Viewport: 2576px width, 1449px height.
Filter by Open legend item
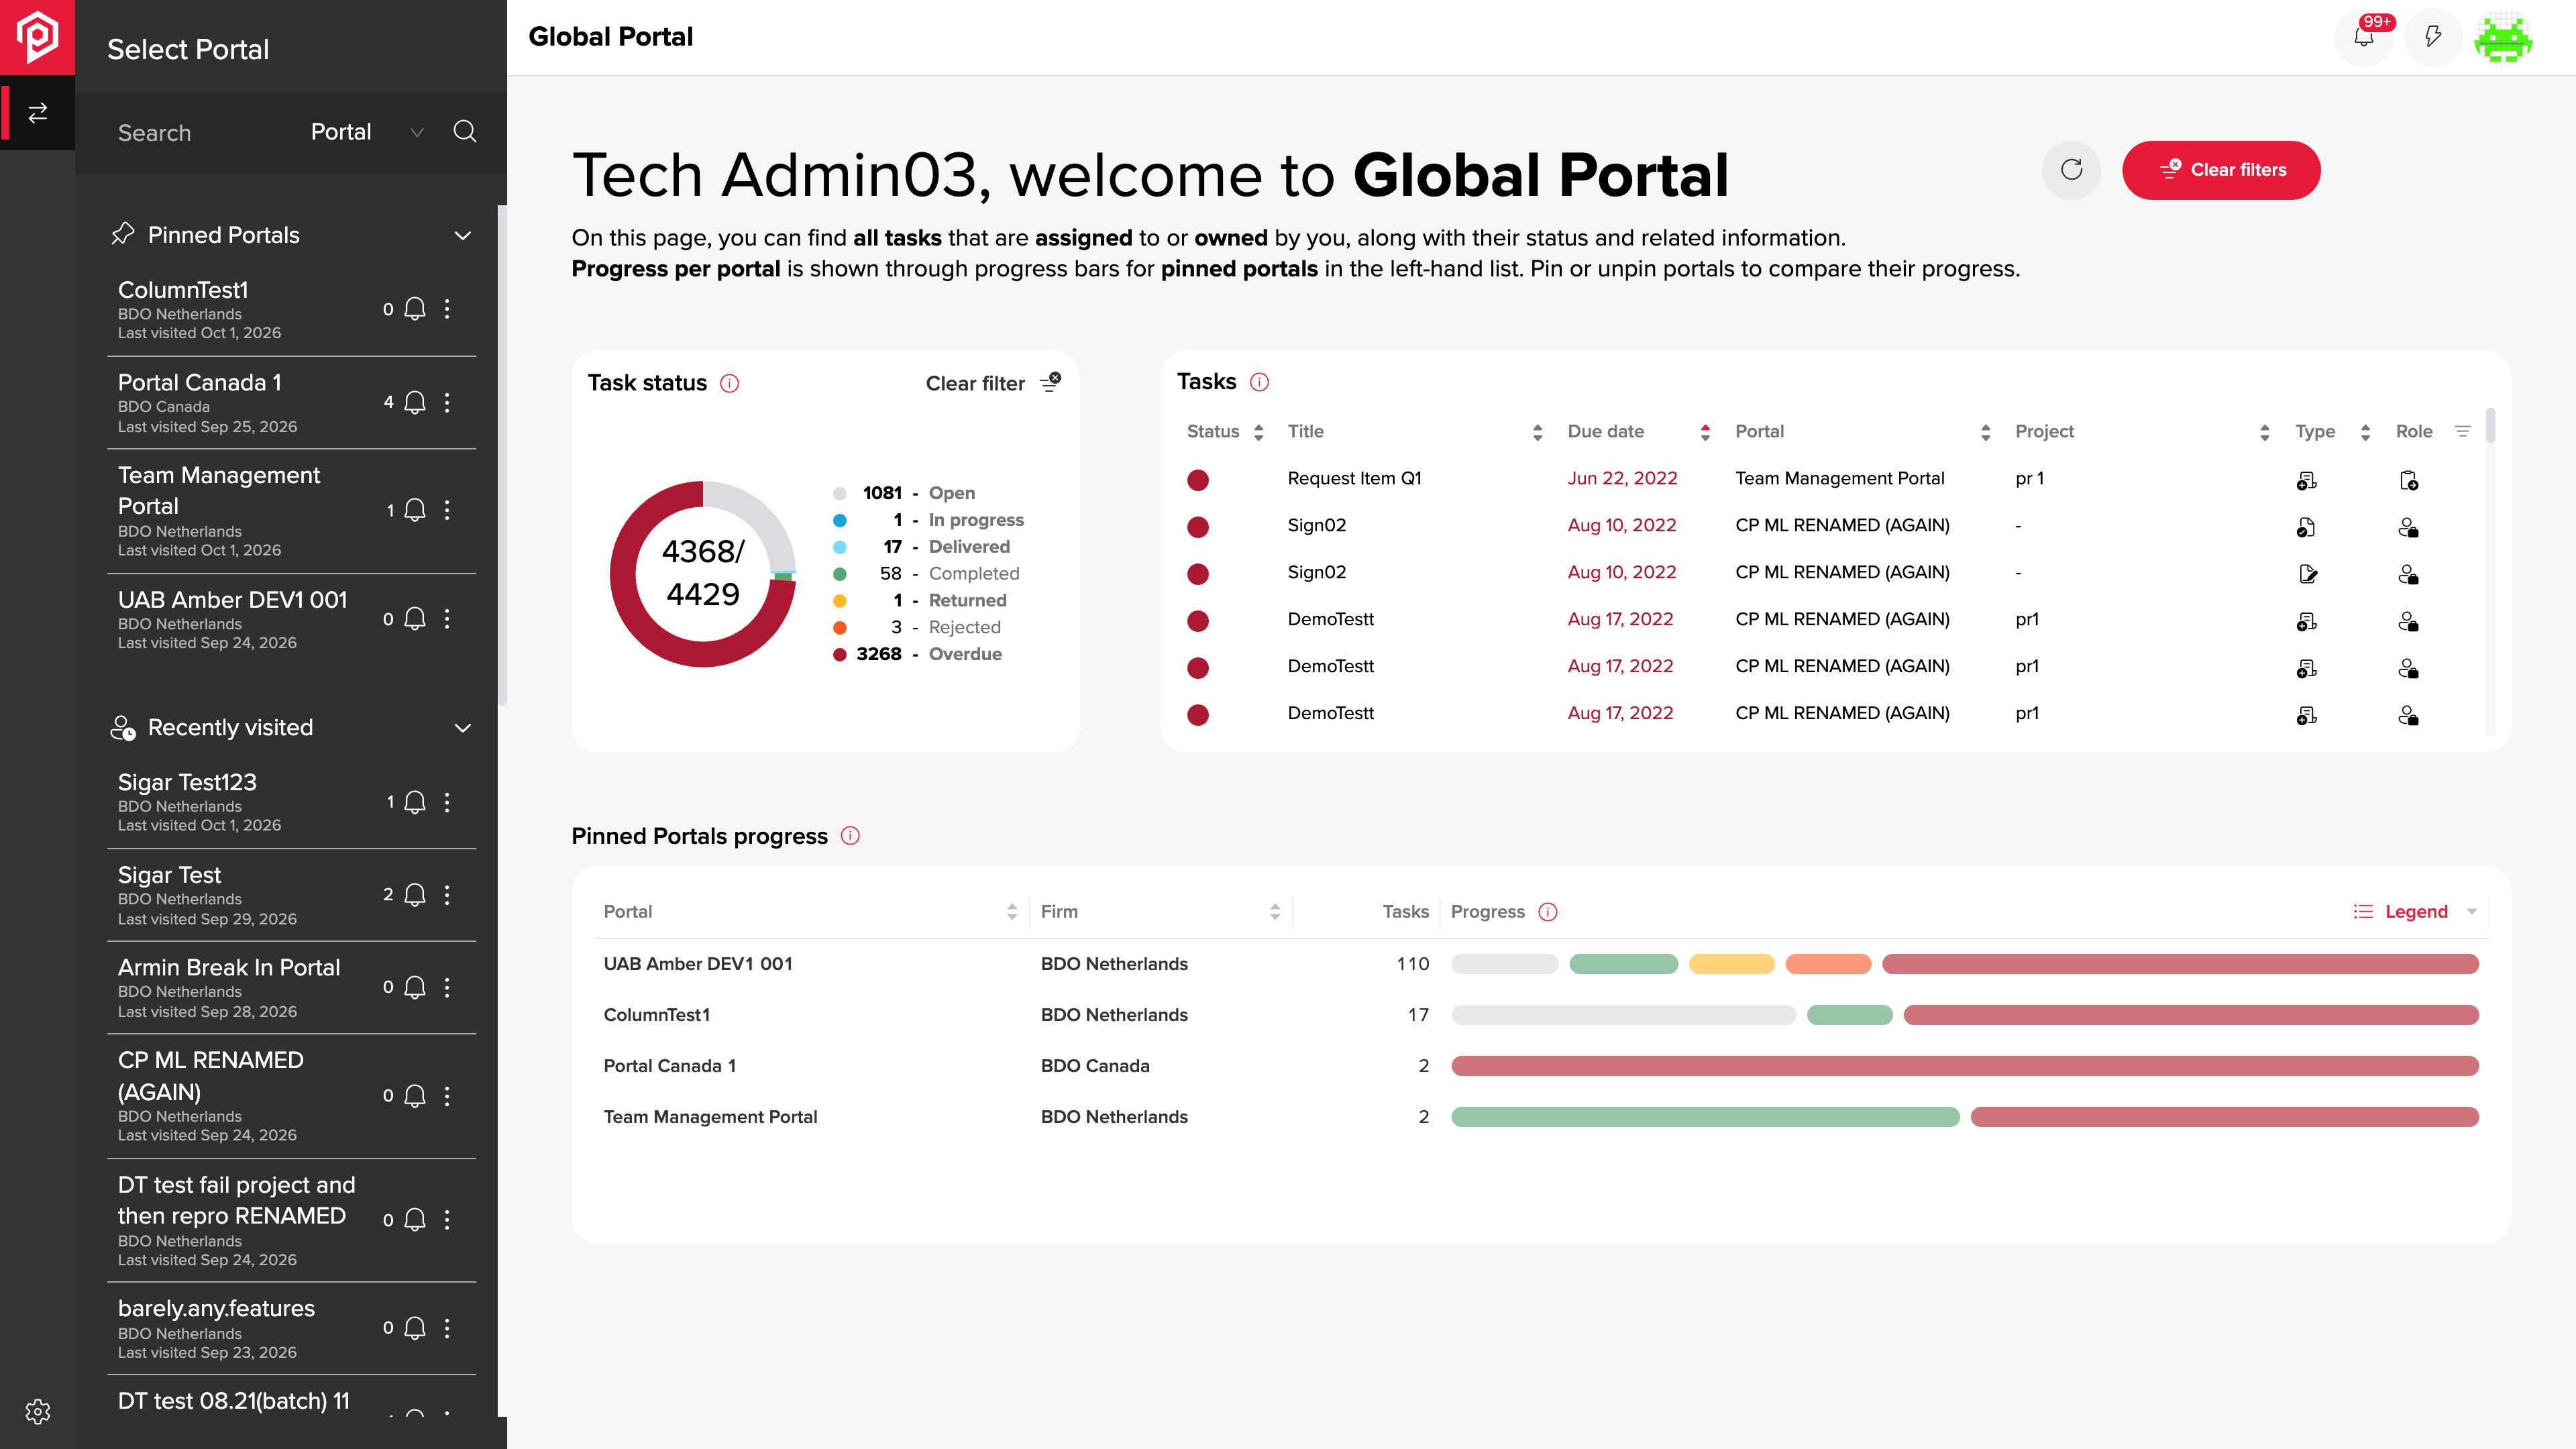tap(905, 493)
